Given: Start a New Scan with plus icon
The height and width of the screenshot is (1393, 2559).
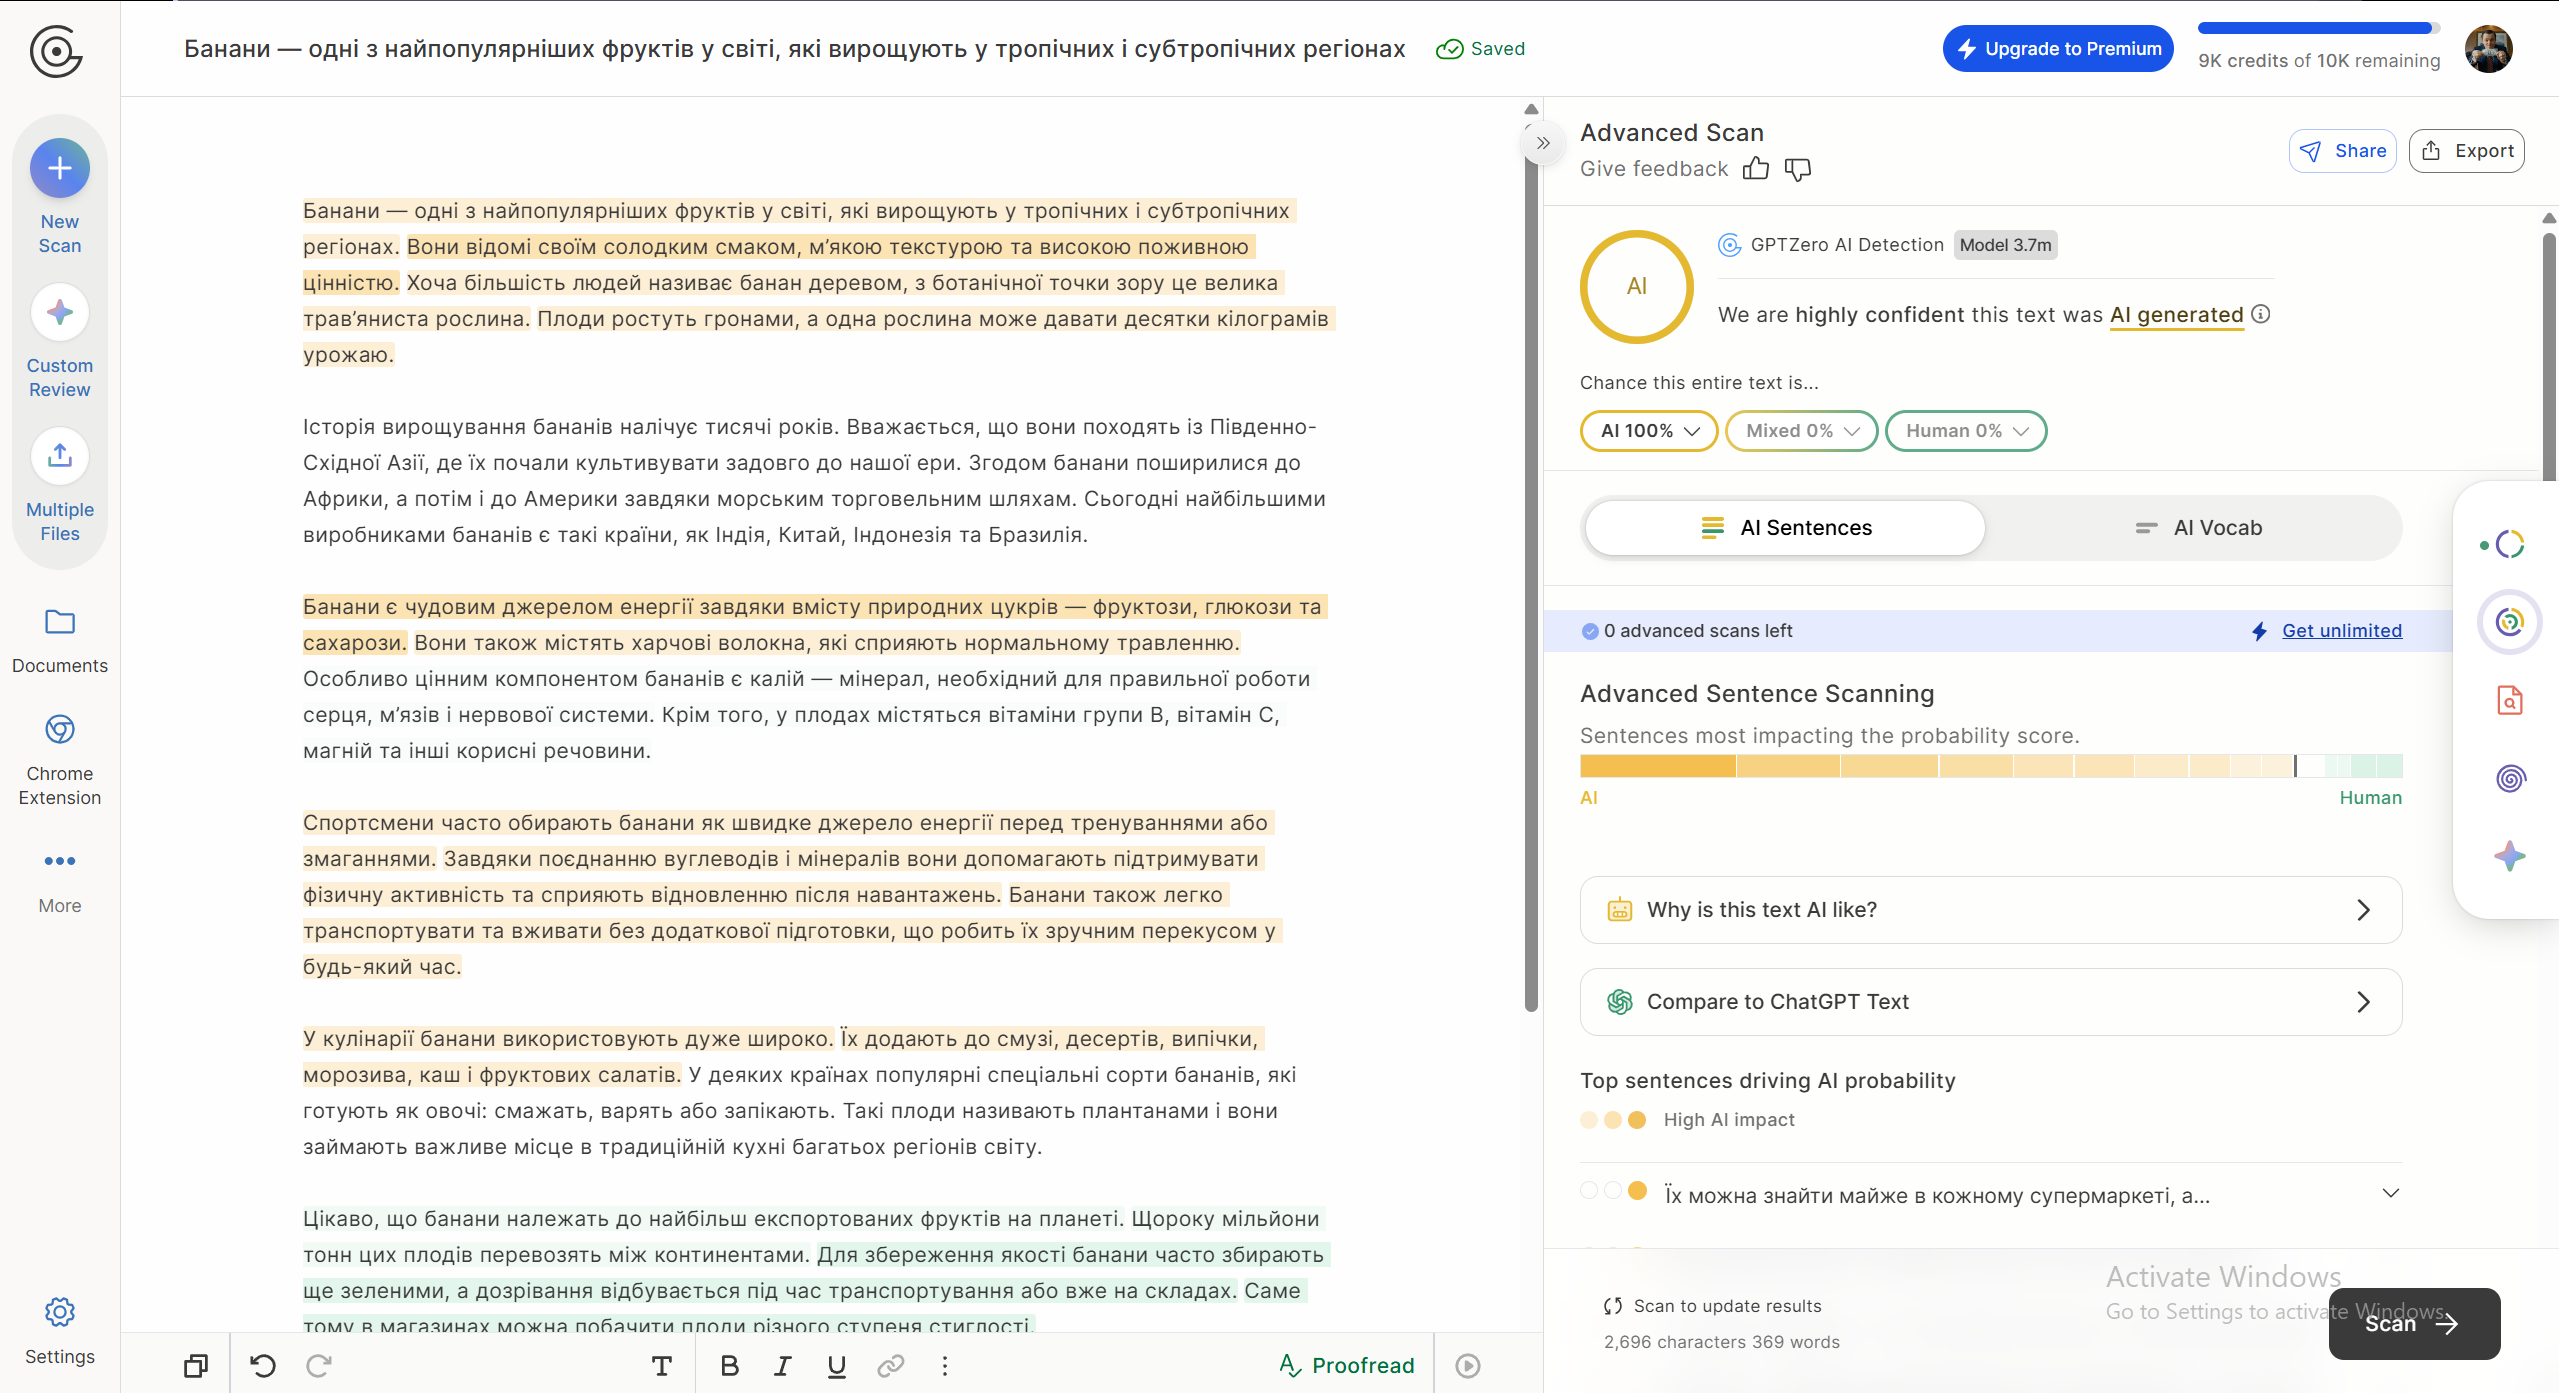Looking at the screenshot, I should (x=60, y=168).
